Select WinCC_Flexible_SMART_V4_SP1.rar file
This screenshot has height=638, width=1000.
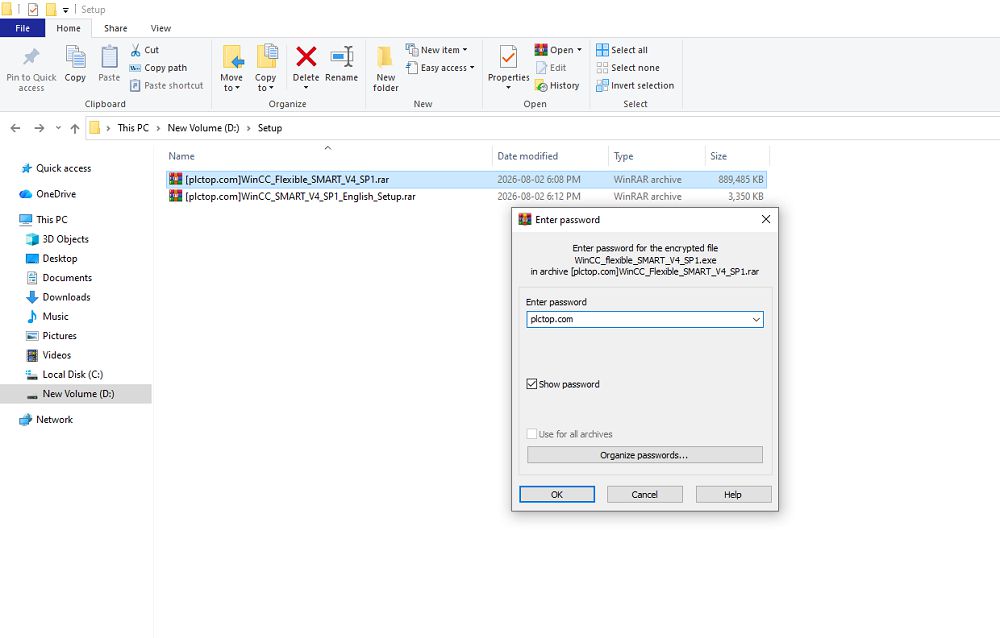466,180
